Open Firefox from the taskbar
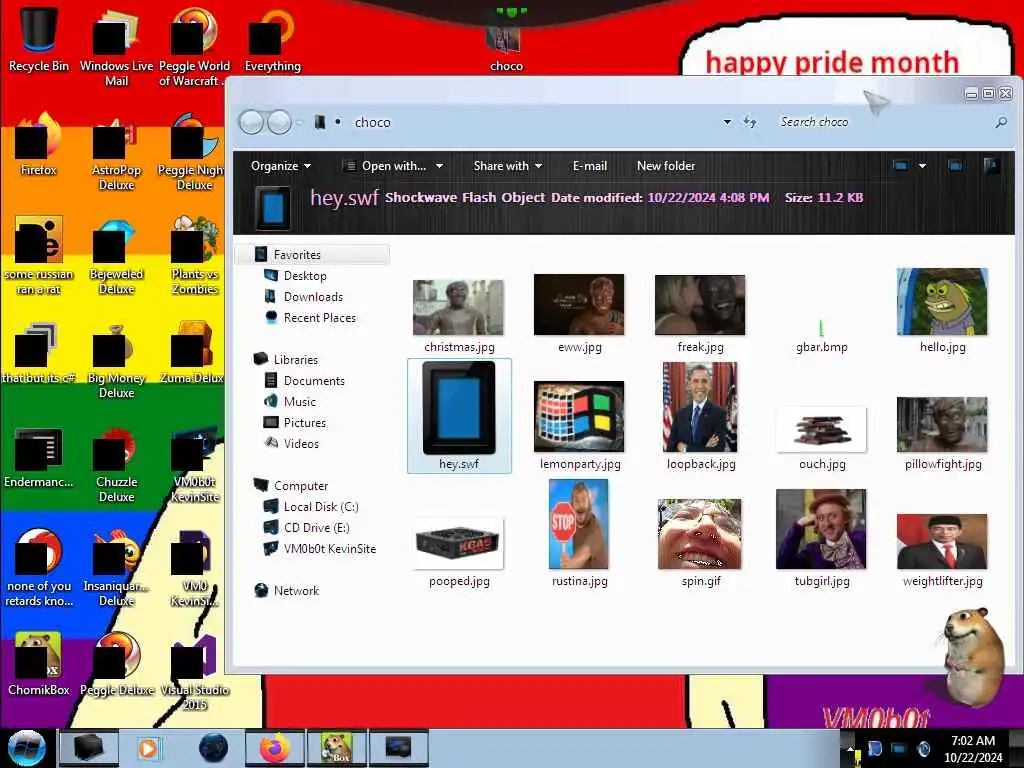 274,748
